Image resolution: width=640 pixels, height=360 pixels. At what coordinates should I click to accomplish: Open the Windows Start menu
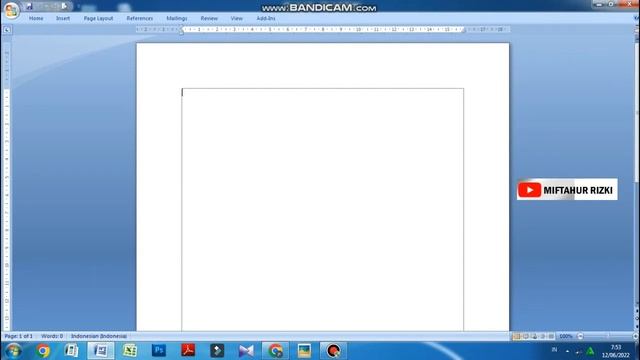click(13, 351)
